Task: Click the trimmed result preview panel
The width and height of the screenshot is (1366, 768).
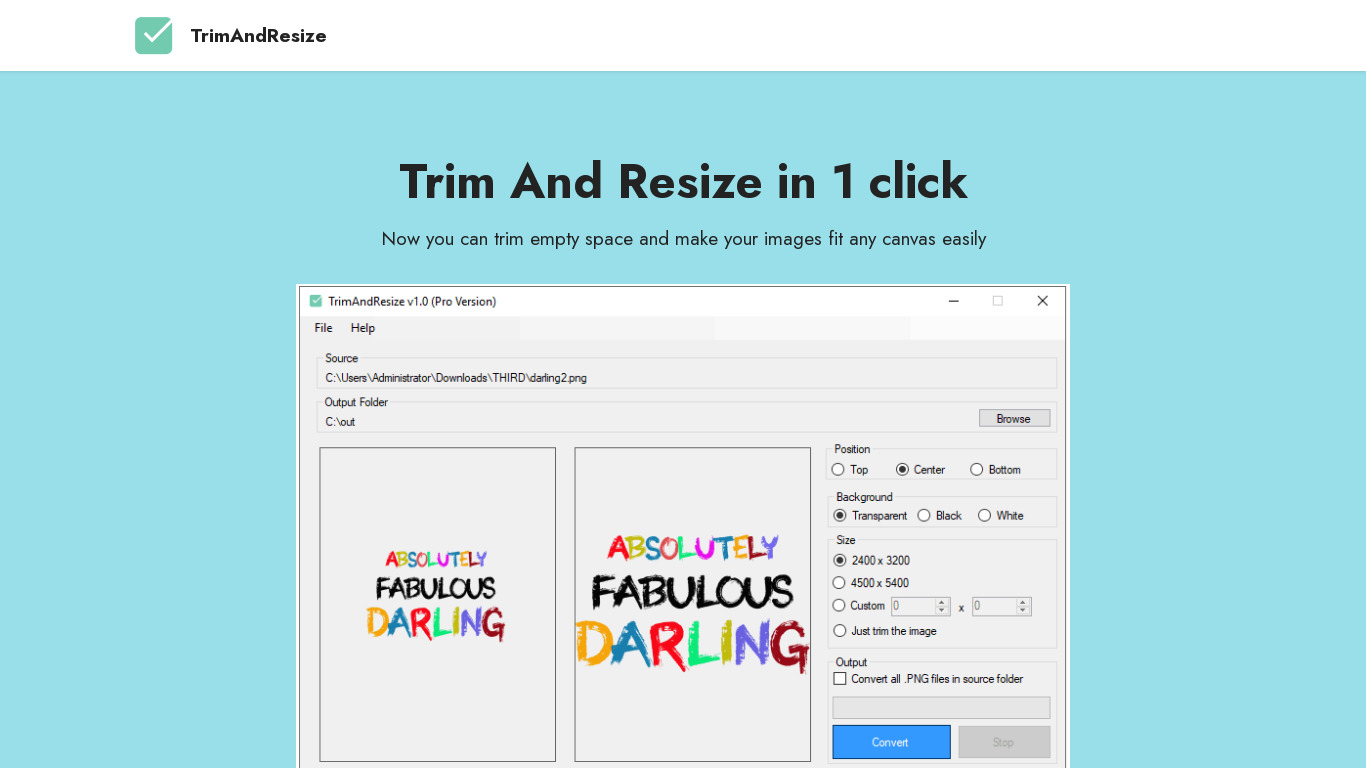Action: (x=693, y=604)
